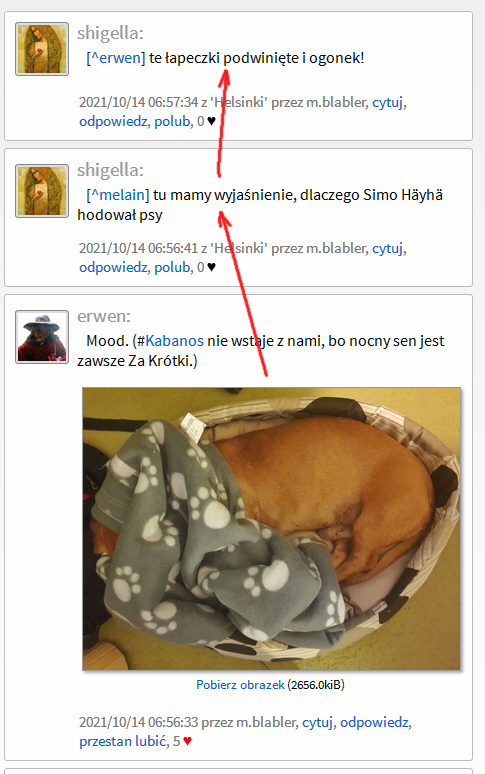Open shigella's avatar in the top post
485x774 pixels.
coord(42,49)
